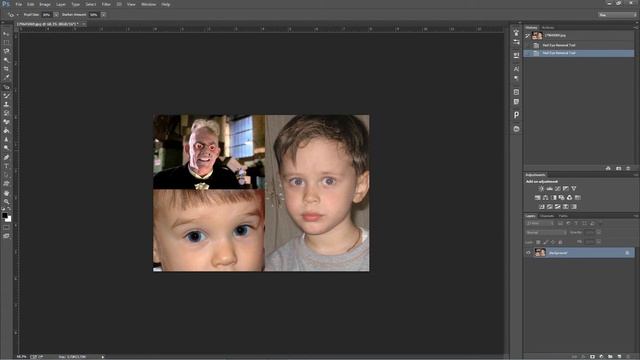Image resolution: width=640 pixels, height=360 pixels.
Task: Open the Window menu
Action: coord(148,4)
